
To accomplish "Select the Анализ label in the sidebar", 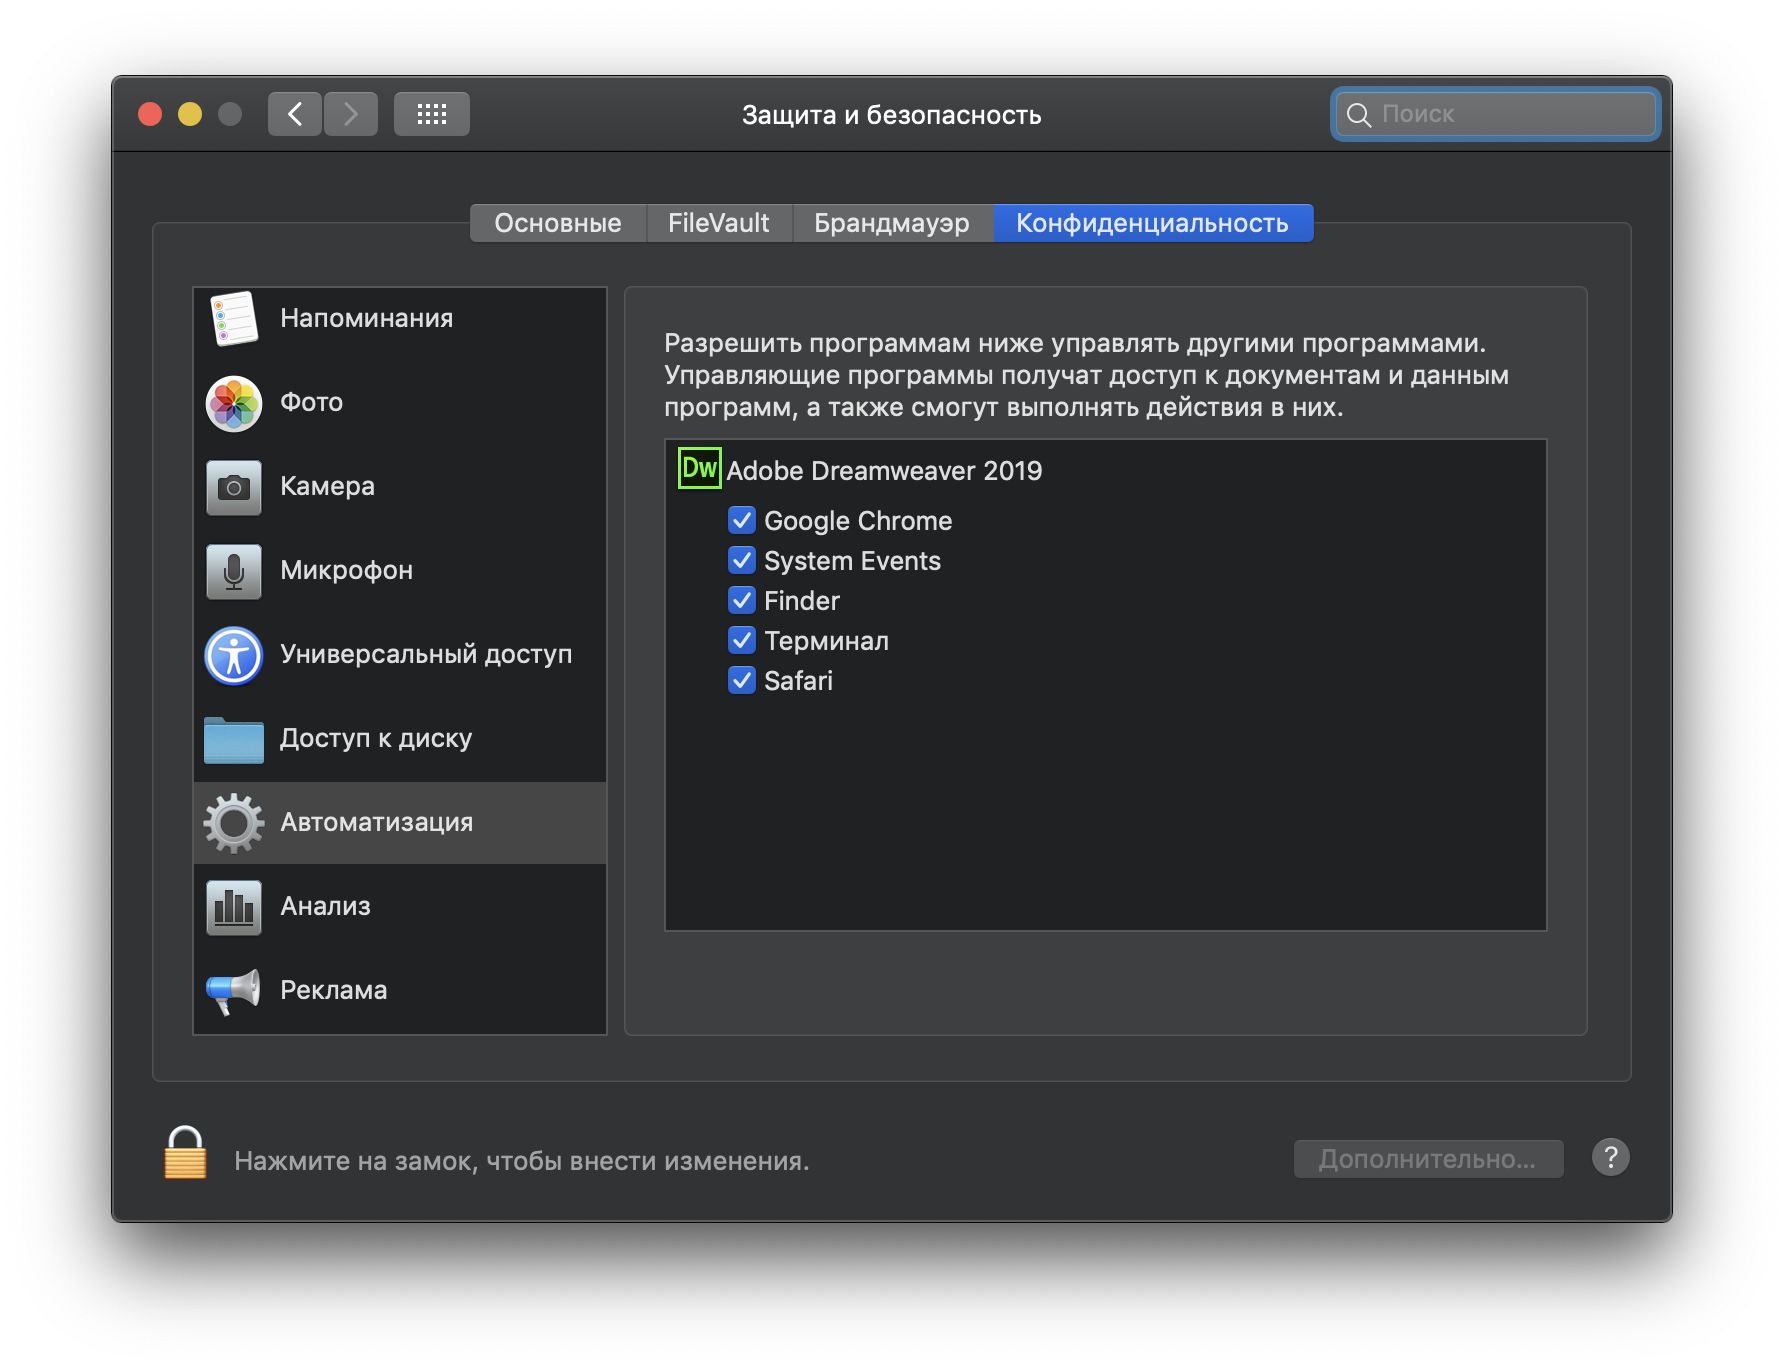I will (326, 906).
